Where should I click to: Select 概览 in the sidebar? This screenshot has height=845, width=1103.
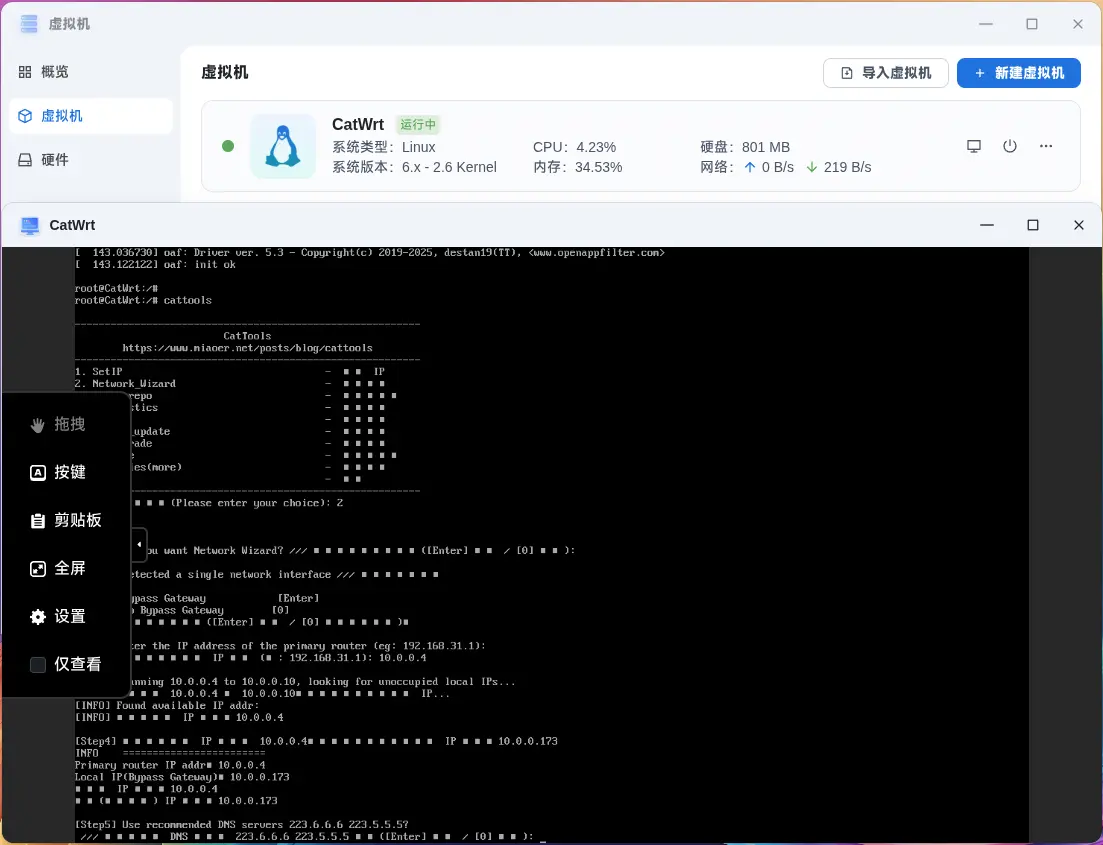pos(55,72)
